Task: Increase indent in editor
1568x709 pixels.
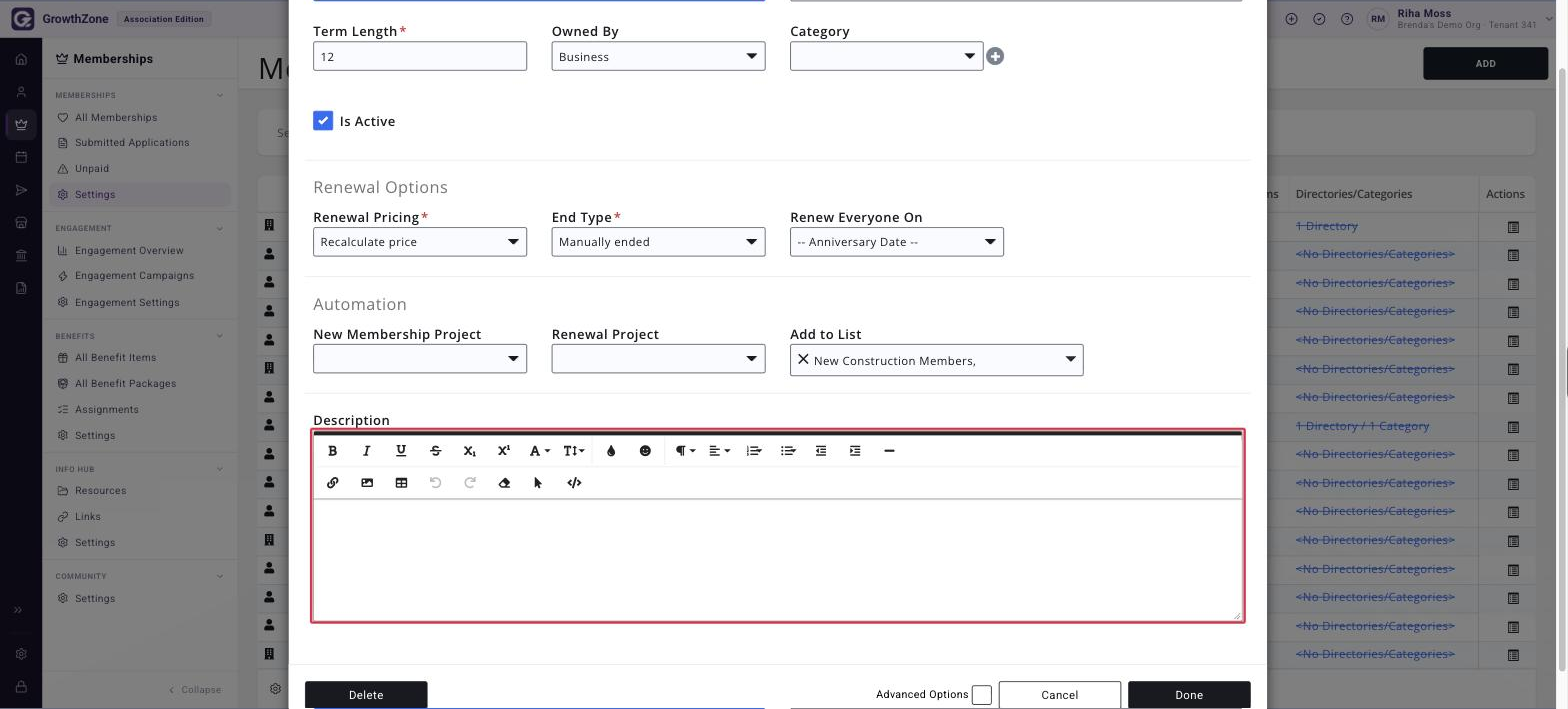Action: (855, 451)
